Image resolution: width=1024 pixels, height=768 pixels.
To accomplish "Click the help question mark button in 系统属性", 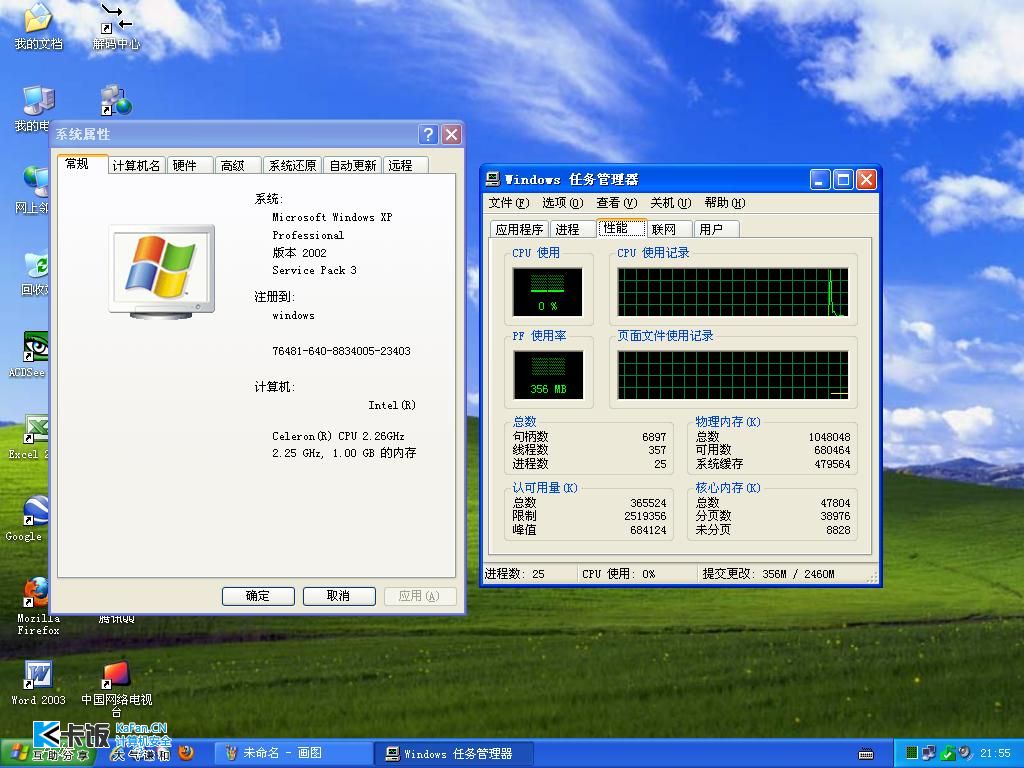I will coord(428,135).
